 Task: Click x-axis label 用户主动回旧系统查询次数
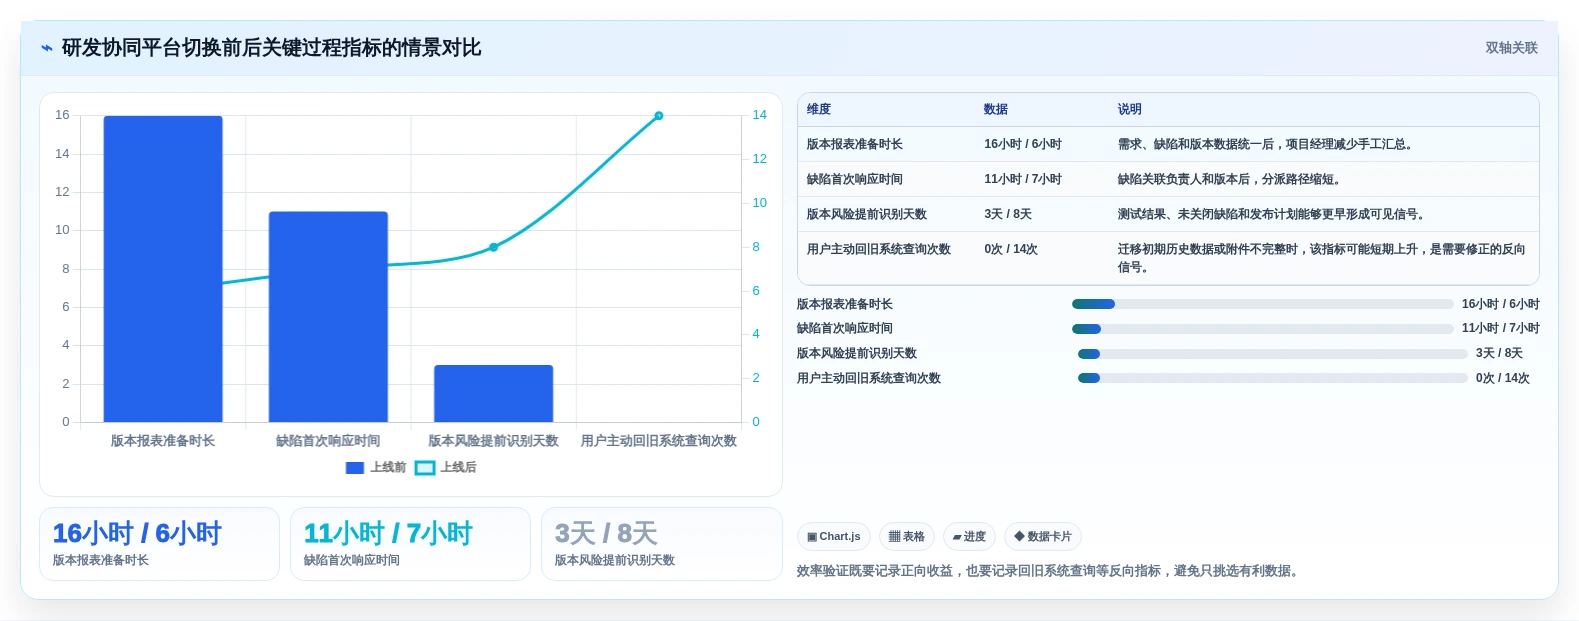click(659, 441)
